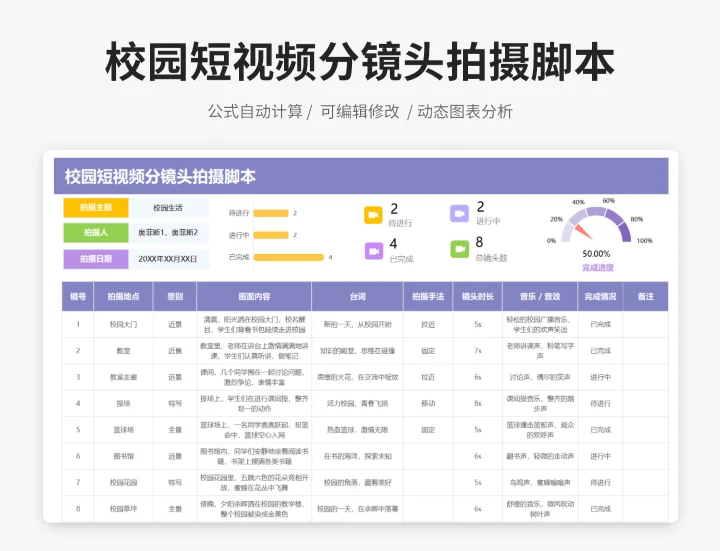Select the 进行中 bar in the bar chart
This screenshot has height=551, width=720.
coord(271,235)
